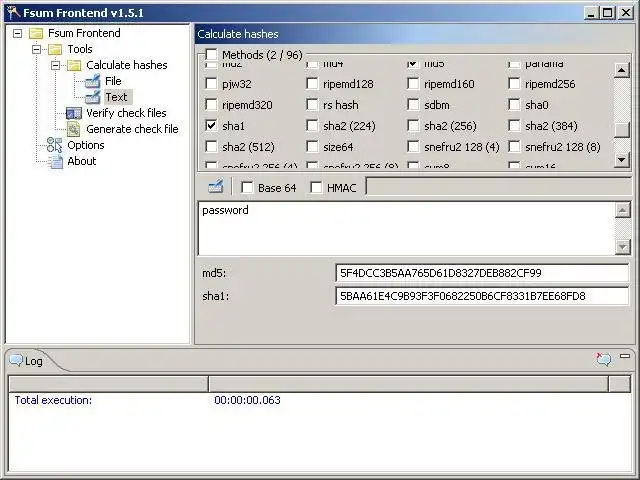Enable the pjw32 hash checkbox
The width and height of the screenshot is (640, 480).
coord(211,84)
